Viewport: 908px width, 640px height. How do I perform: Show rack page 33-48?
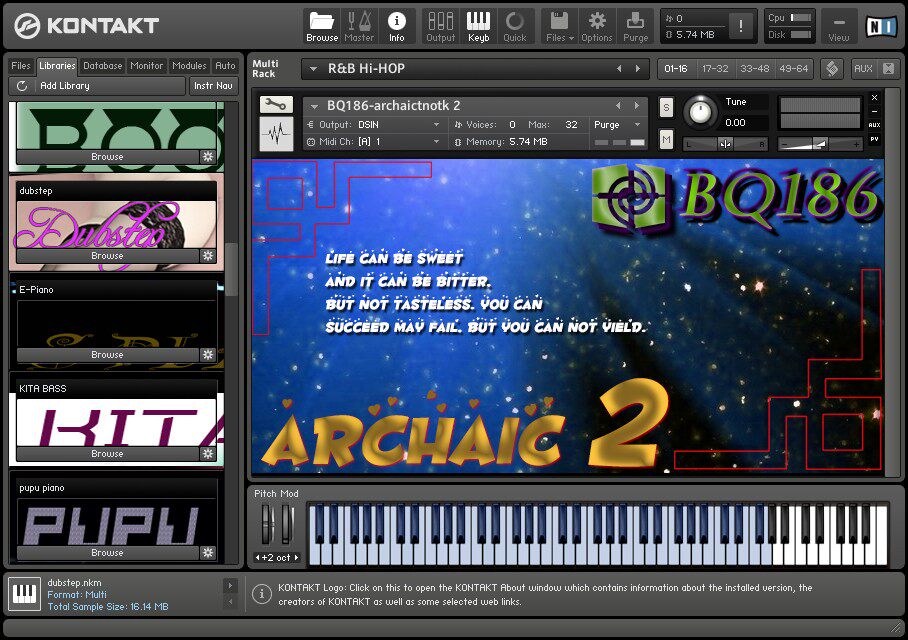pyautogui.click(x=755, y=68)
